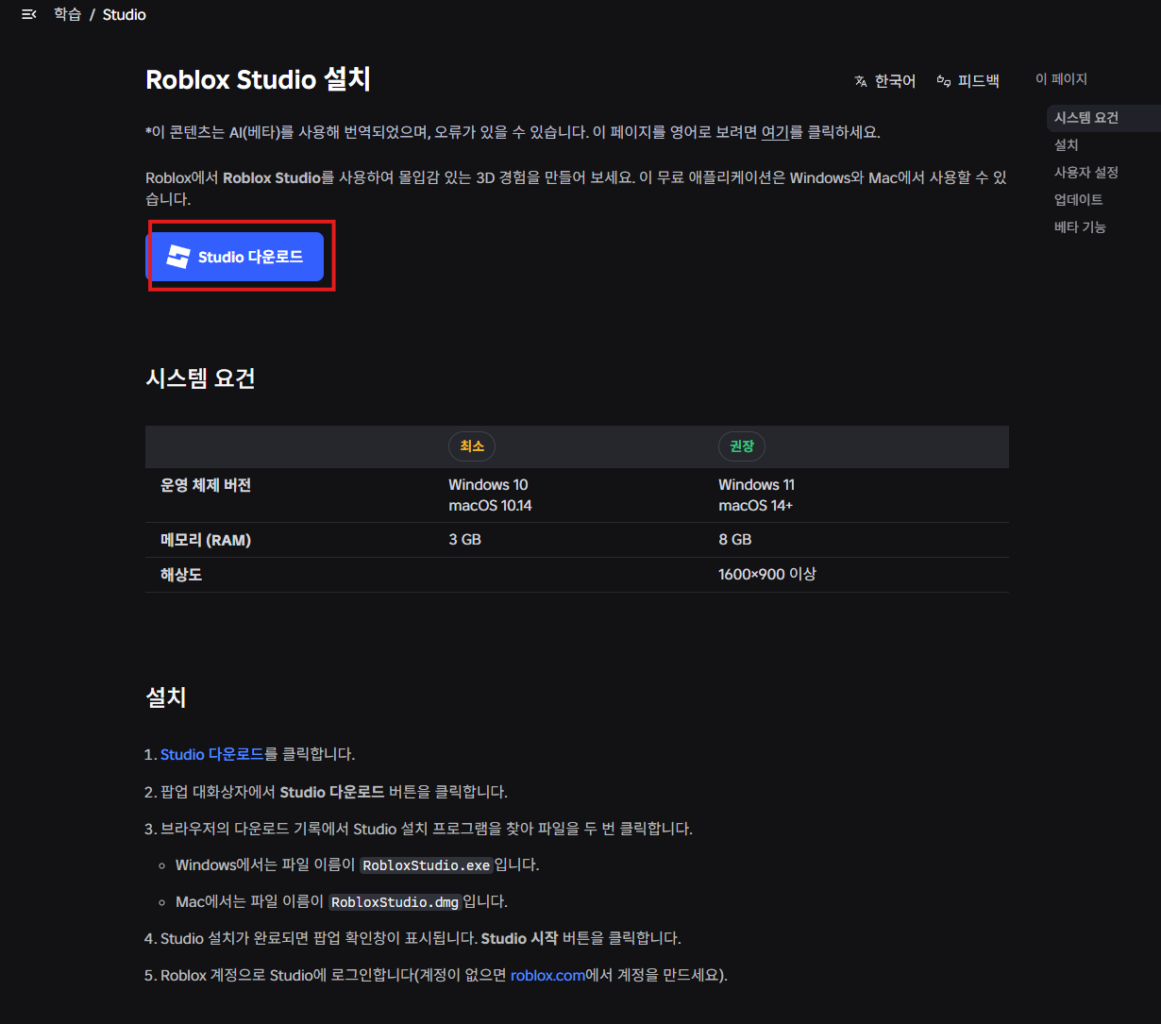Click the RobloxStudio.exe code text
Viewport: 1161px width, 1024px height.
pyautogui.click(x=426, y=865)
